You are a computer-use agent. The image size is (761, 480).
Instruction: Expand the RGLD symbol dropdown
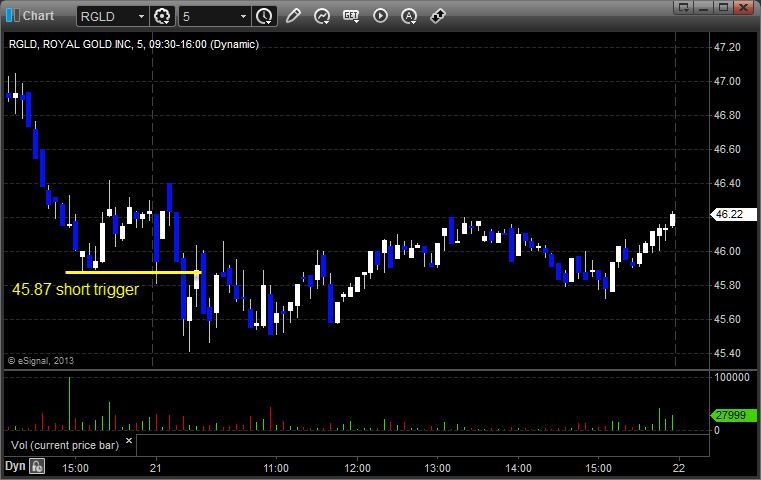(141, 17)
